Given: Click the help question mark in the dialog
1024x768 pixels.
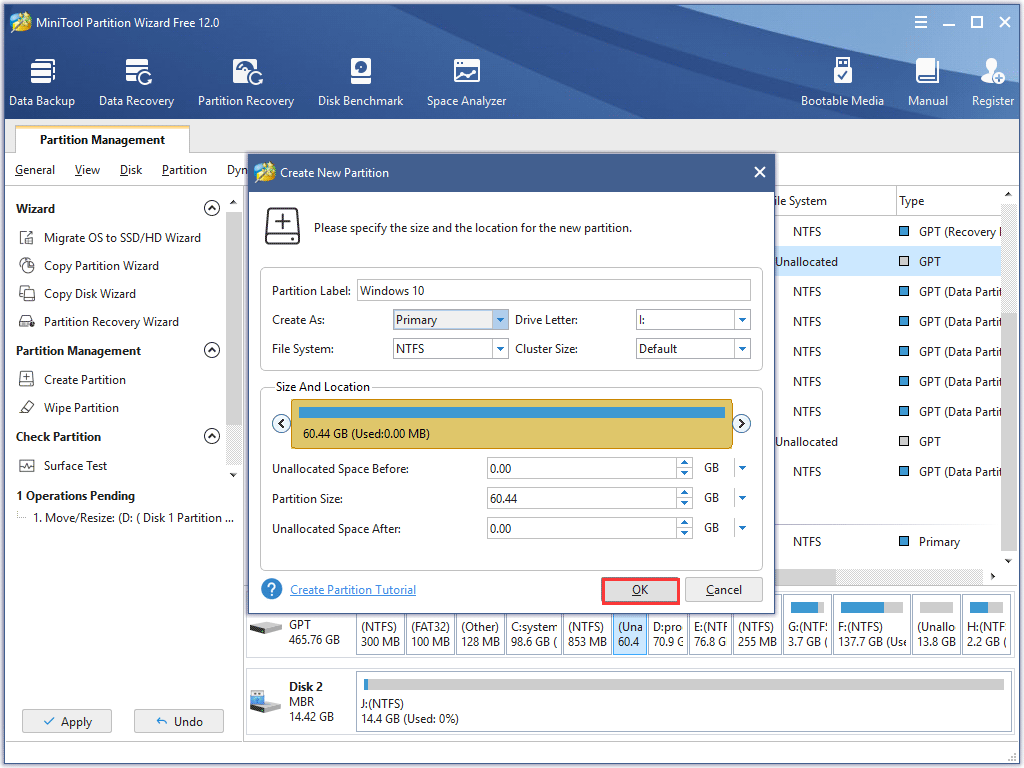Looking at the screenshot, I should [271, 589].
